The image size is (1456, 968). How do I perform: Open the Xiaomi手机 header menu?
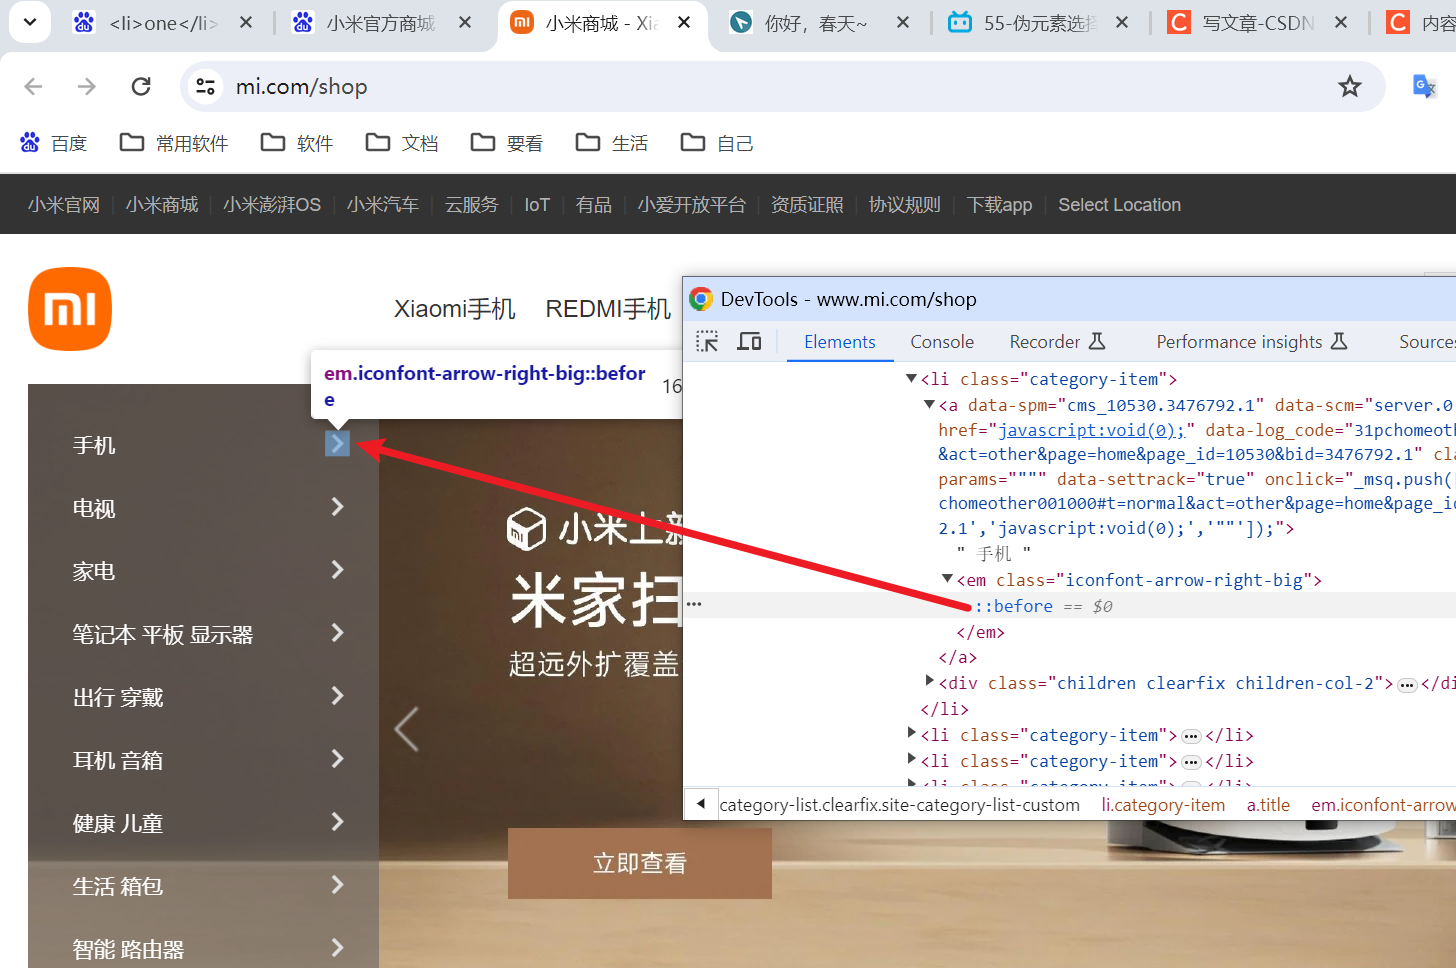point(455,309)
